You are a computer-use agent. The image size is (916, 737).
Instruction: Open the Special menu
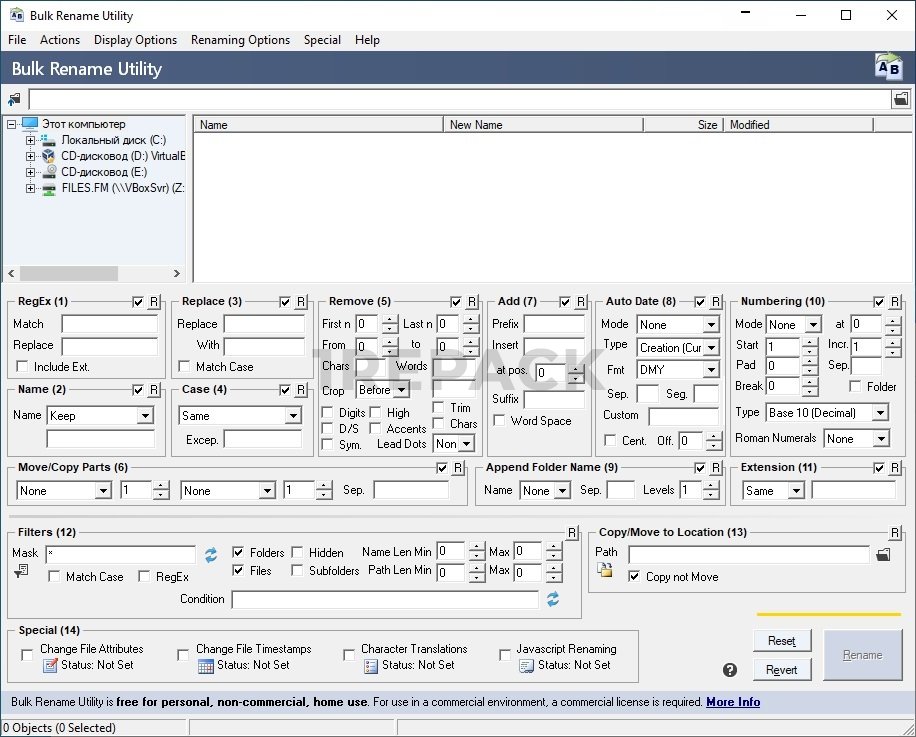322,40
